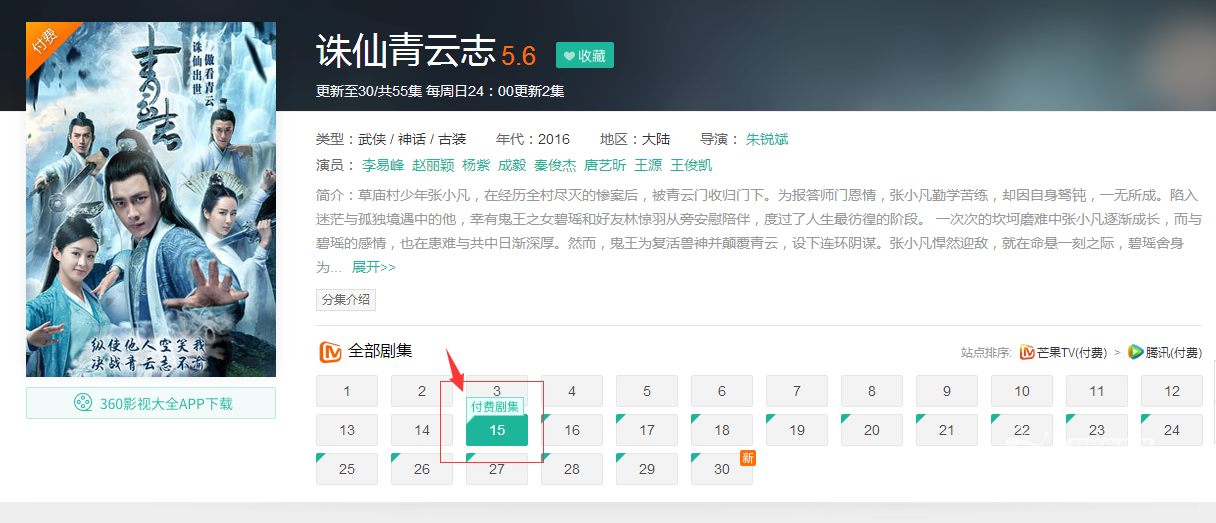This screenshot has height=523, width=1216.
Task: Open actor 李易峰's page
Action: tap(383, 165)
